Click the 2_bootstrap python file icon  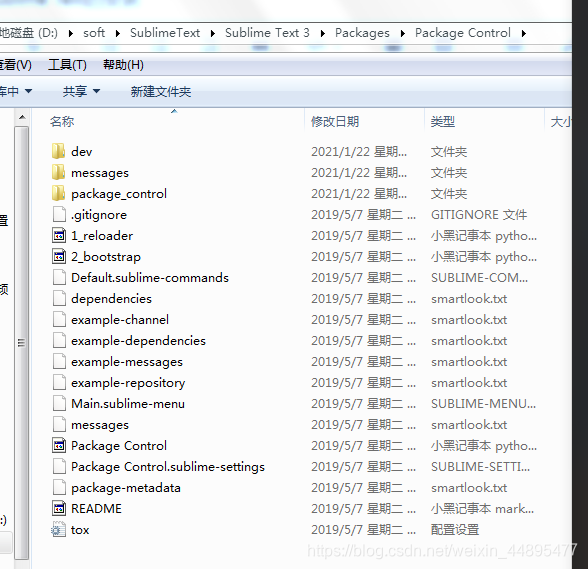[59, 257]
